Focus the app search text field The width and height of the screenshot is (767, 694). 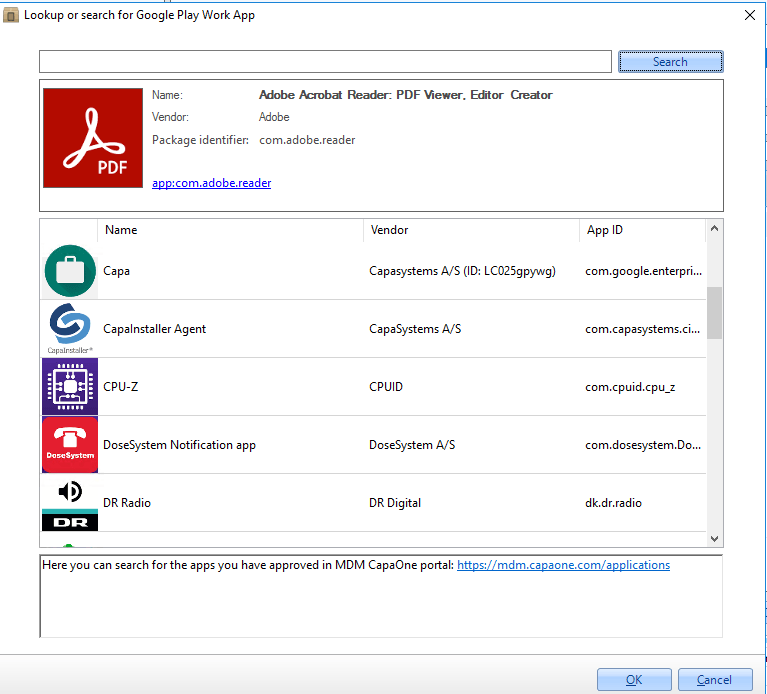(x=325, y=62)
